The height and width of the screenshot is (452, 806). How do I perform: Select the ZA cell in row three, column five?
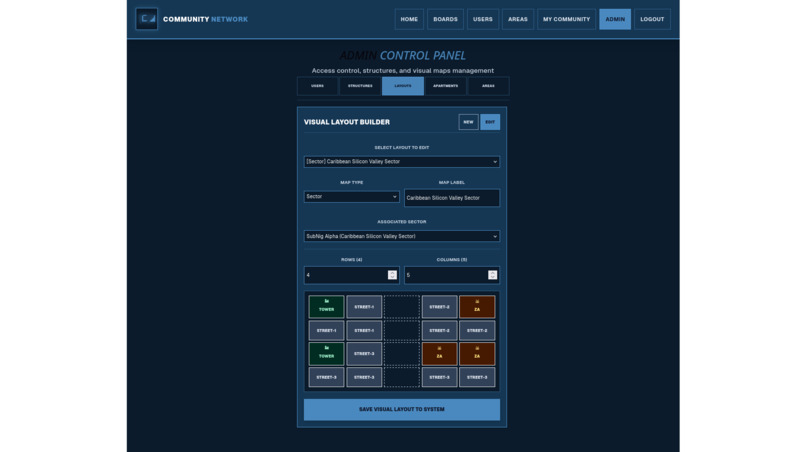[x=477, y=353]
